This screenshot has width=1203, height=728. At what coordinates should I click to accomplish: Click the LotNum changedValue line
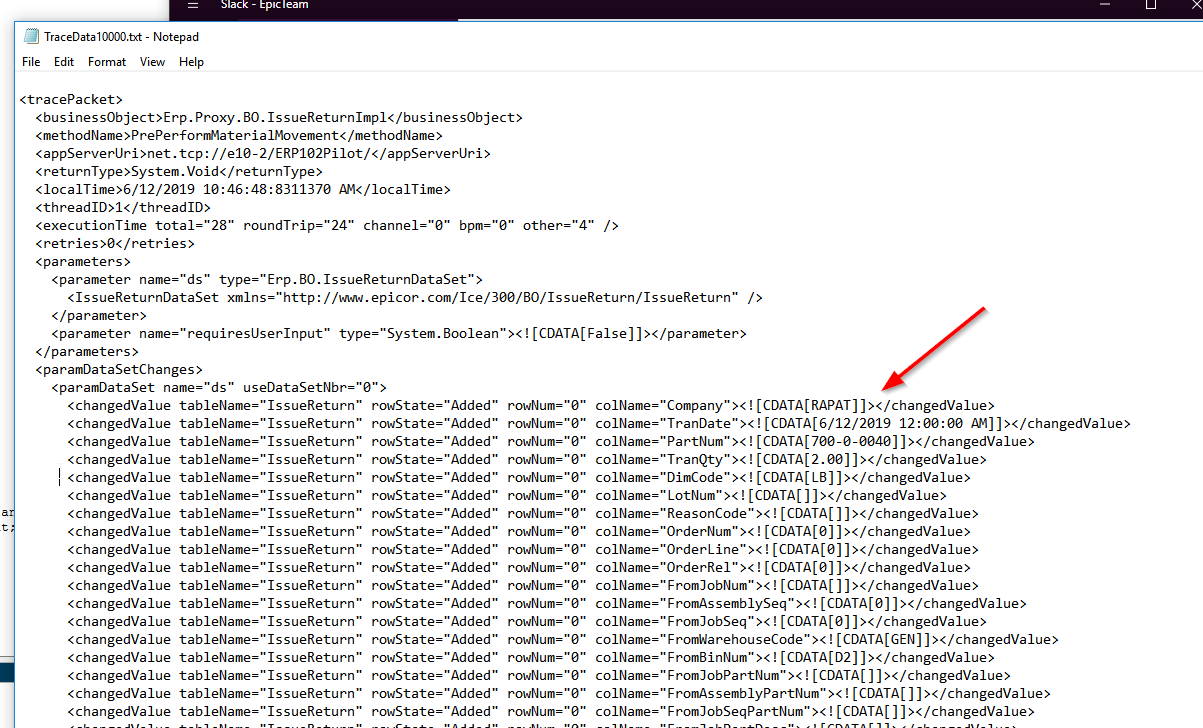(x=507, y=496)
